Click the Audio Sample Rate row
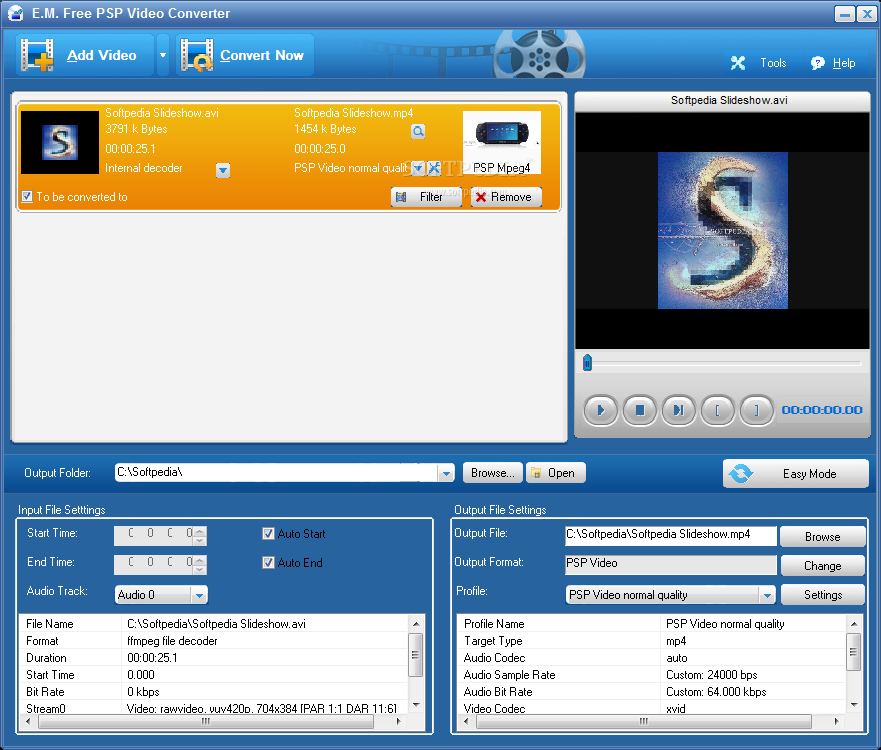 coord(652,675)
